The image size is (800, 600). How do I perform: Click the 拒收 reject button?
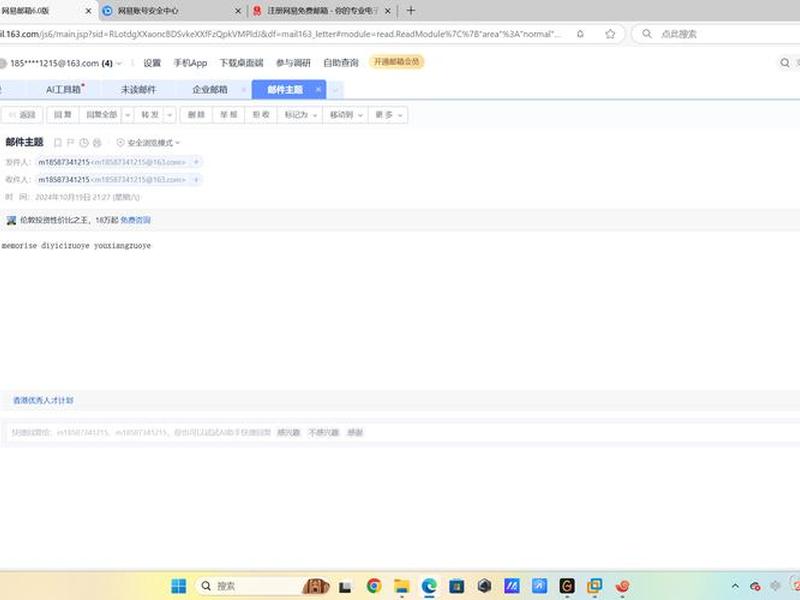[x=261, y=115]
